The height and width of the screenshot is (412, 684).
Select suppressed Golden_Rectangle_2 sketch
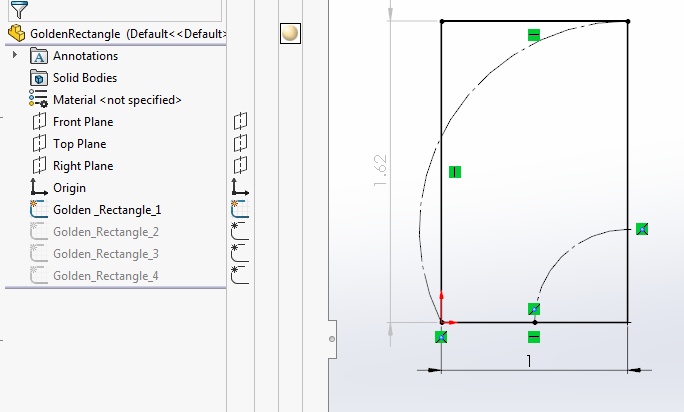click(106, 232)
